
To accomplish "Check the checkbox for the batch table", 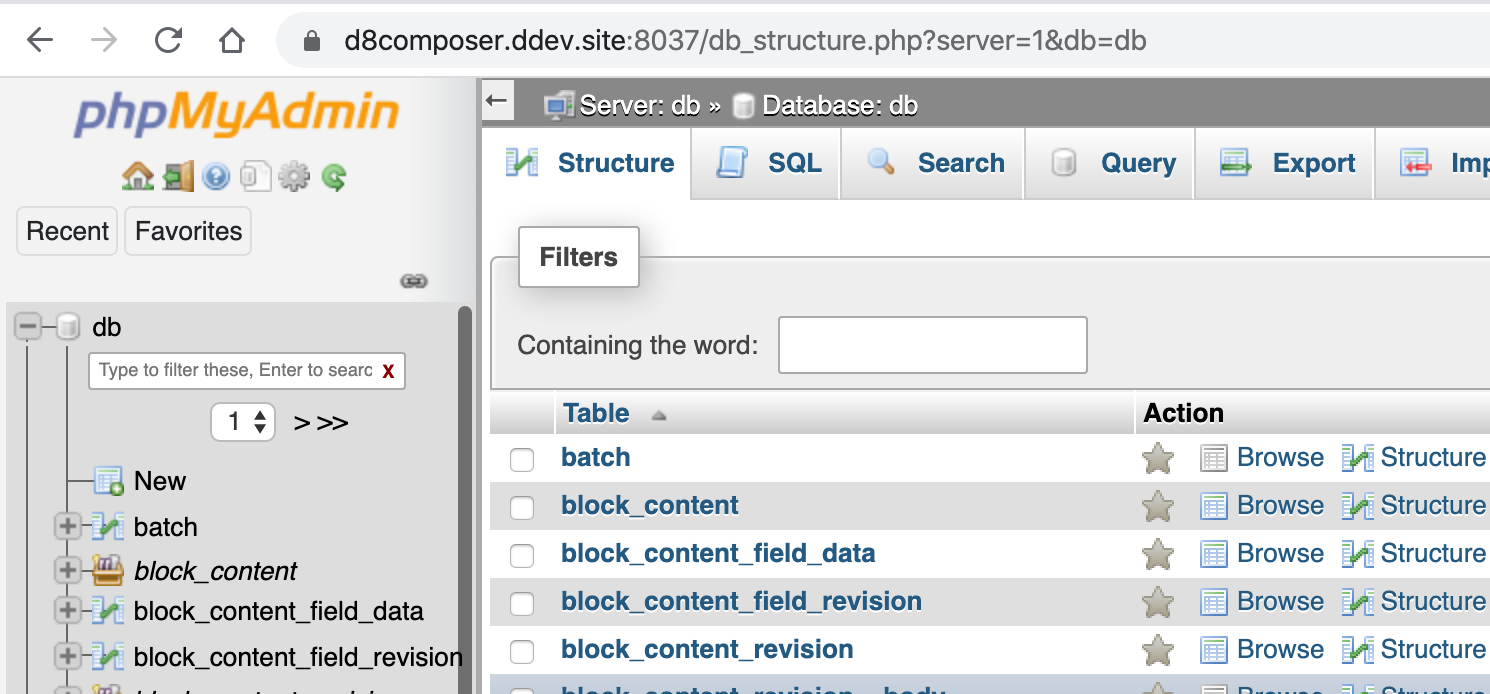I will pyautogui.click(x=522, y=460).
